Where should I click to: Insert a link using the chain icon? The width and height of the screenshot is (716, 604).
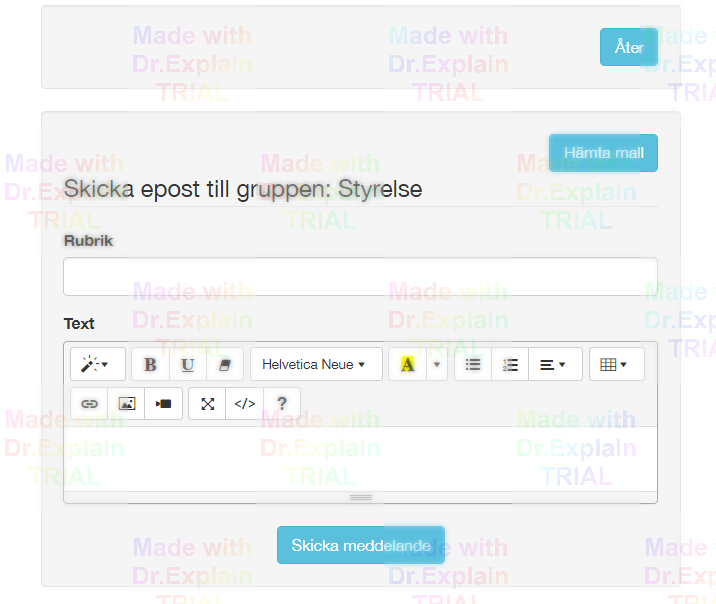click(89, 404)
